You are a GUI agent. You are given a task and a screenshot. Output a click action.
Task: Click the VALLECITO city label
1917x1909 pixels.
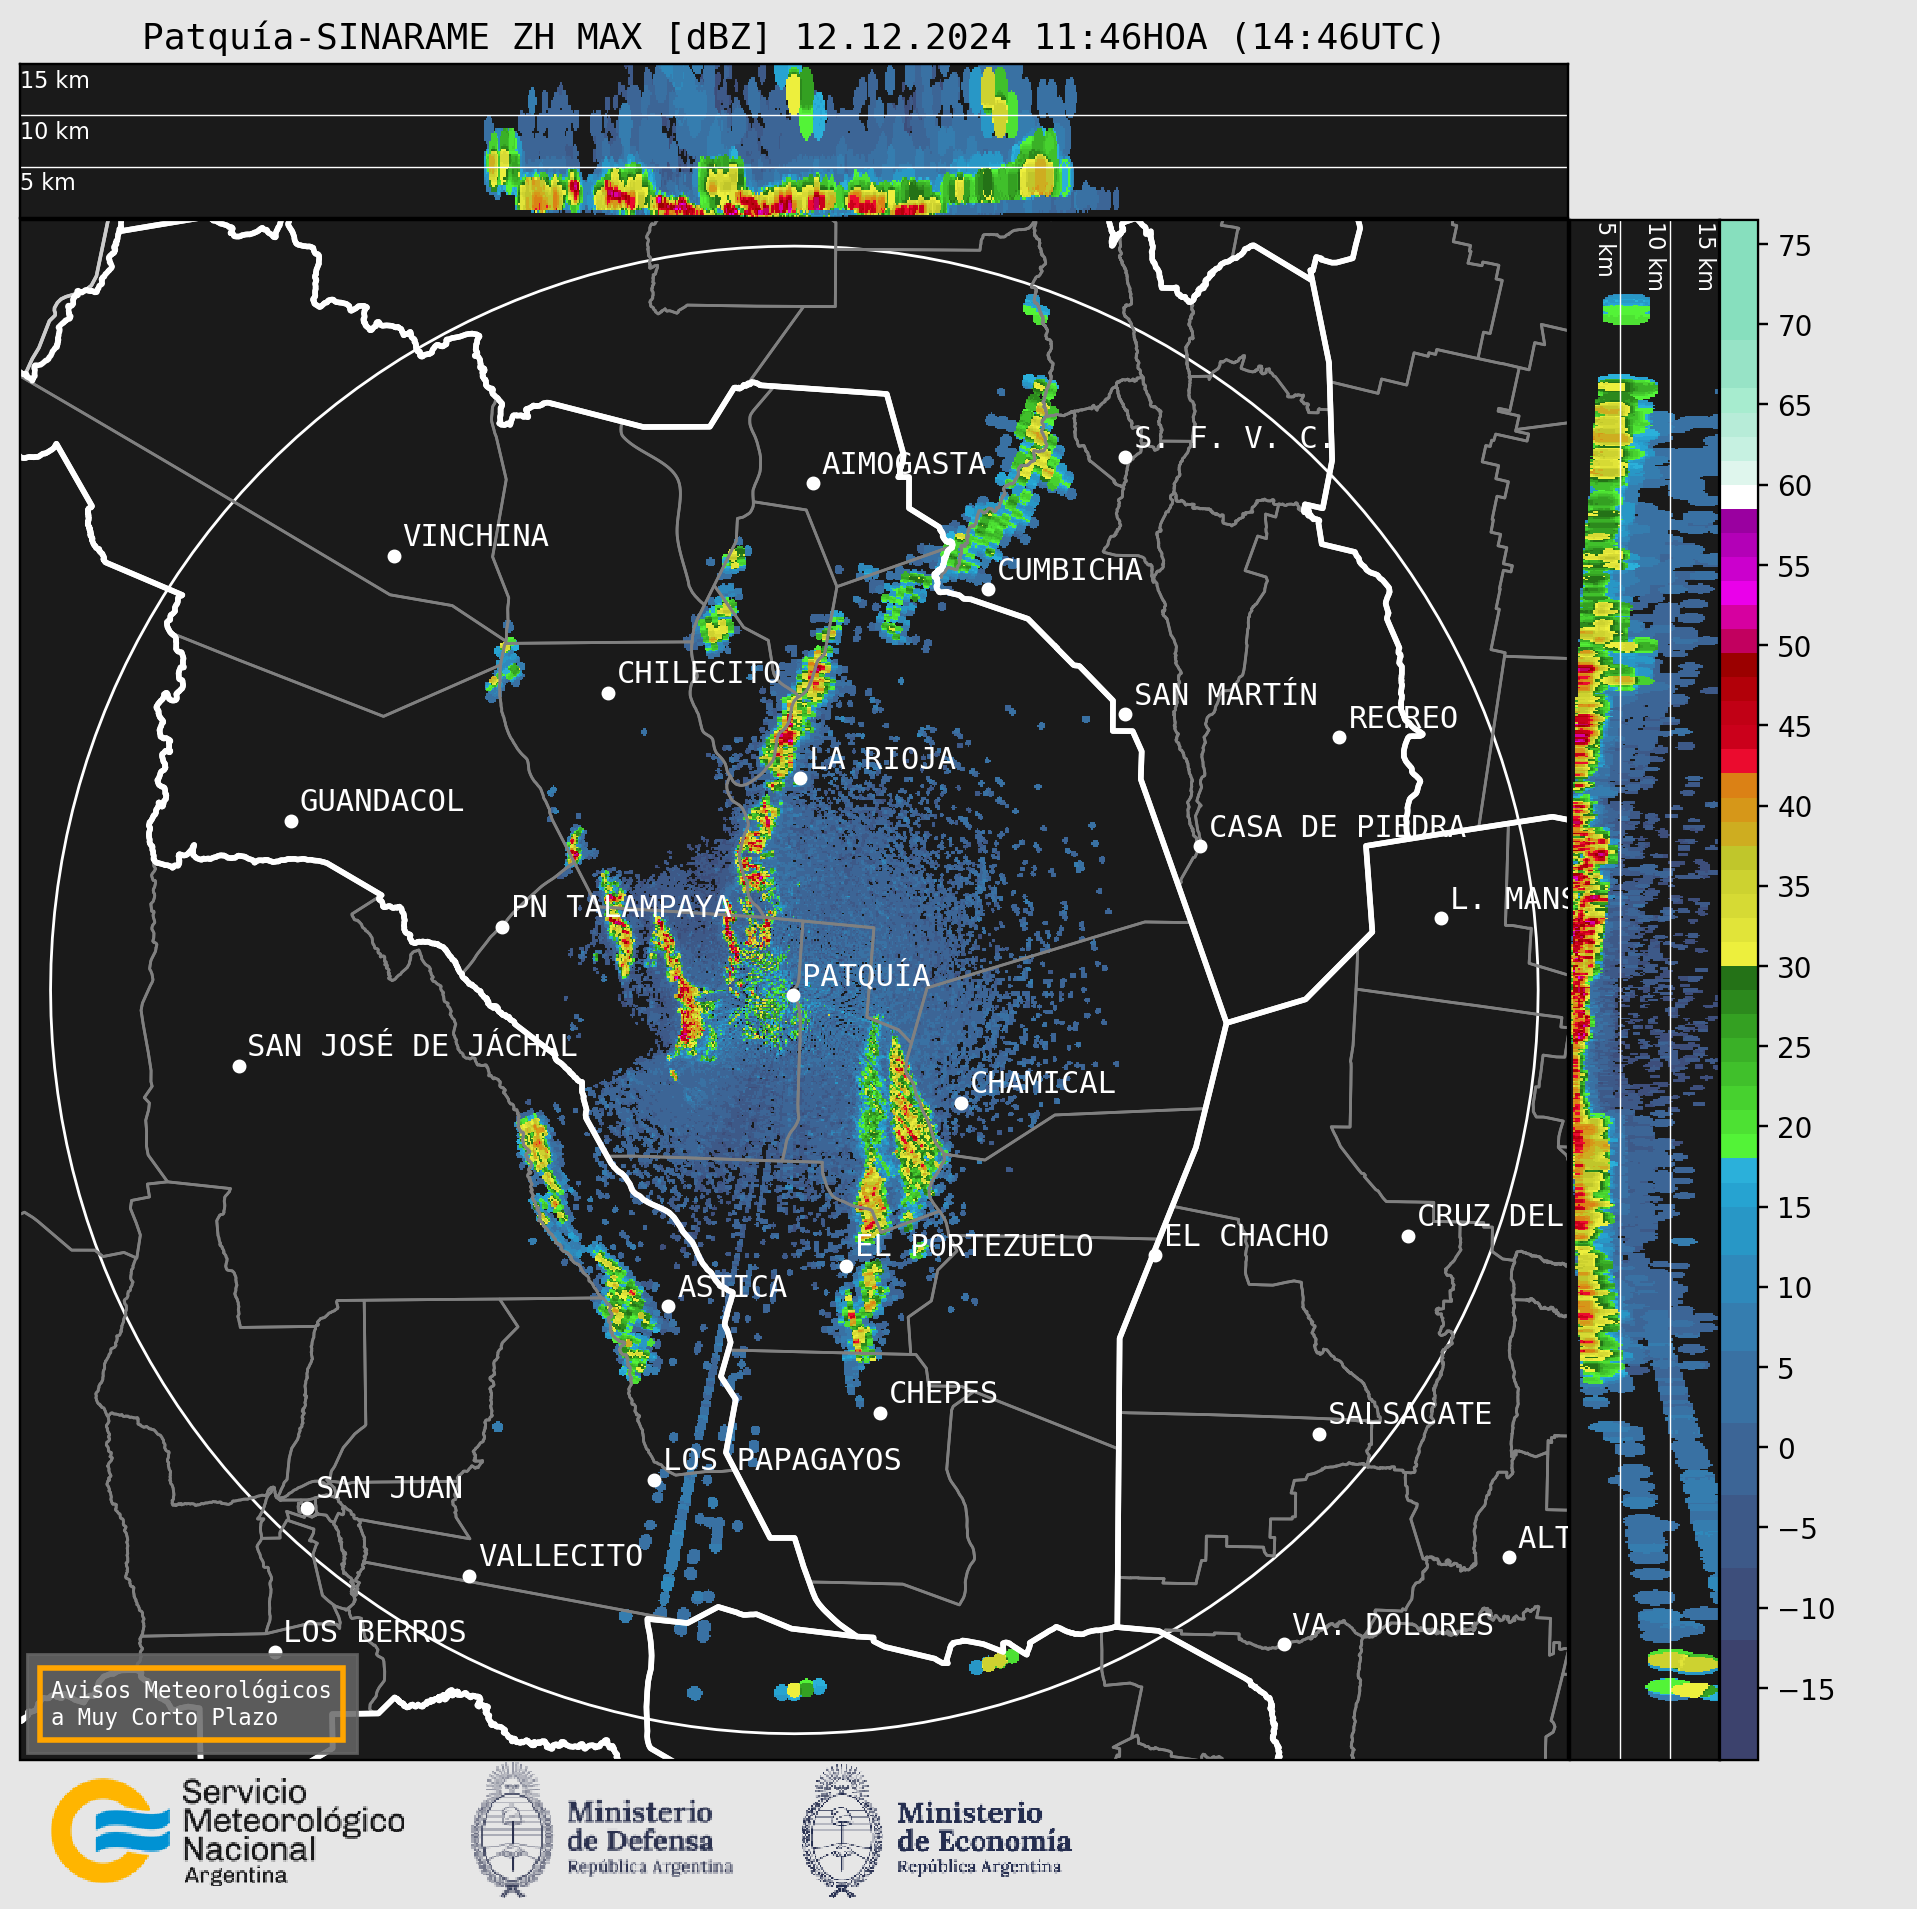coord(561,1555)
